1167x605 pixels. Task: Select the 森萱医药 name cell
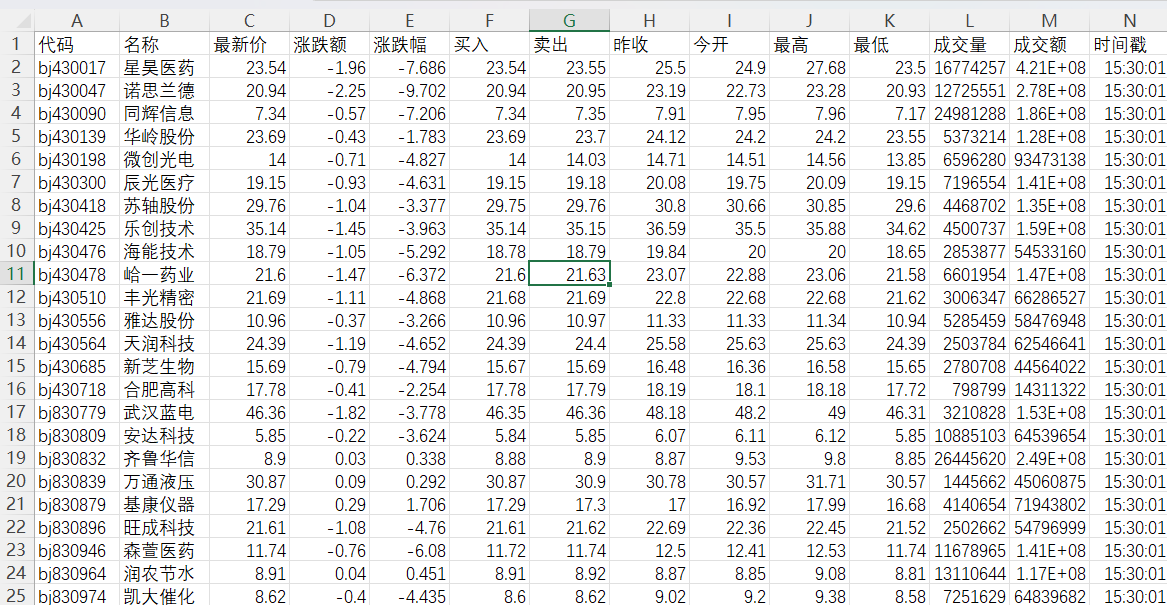tap(164, 551)
